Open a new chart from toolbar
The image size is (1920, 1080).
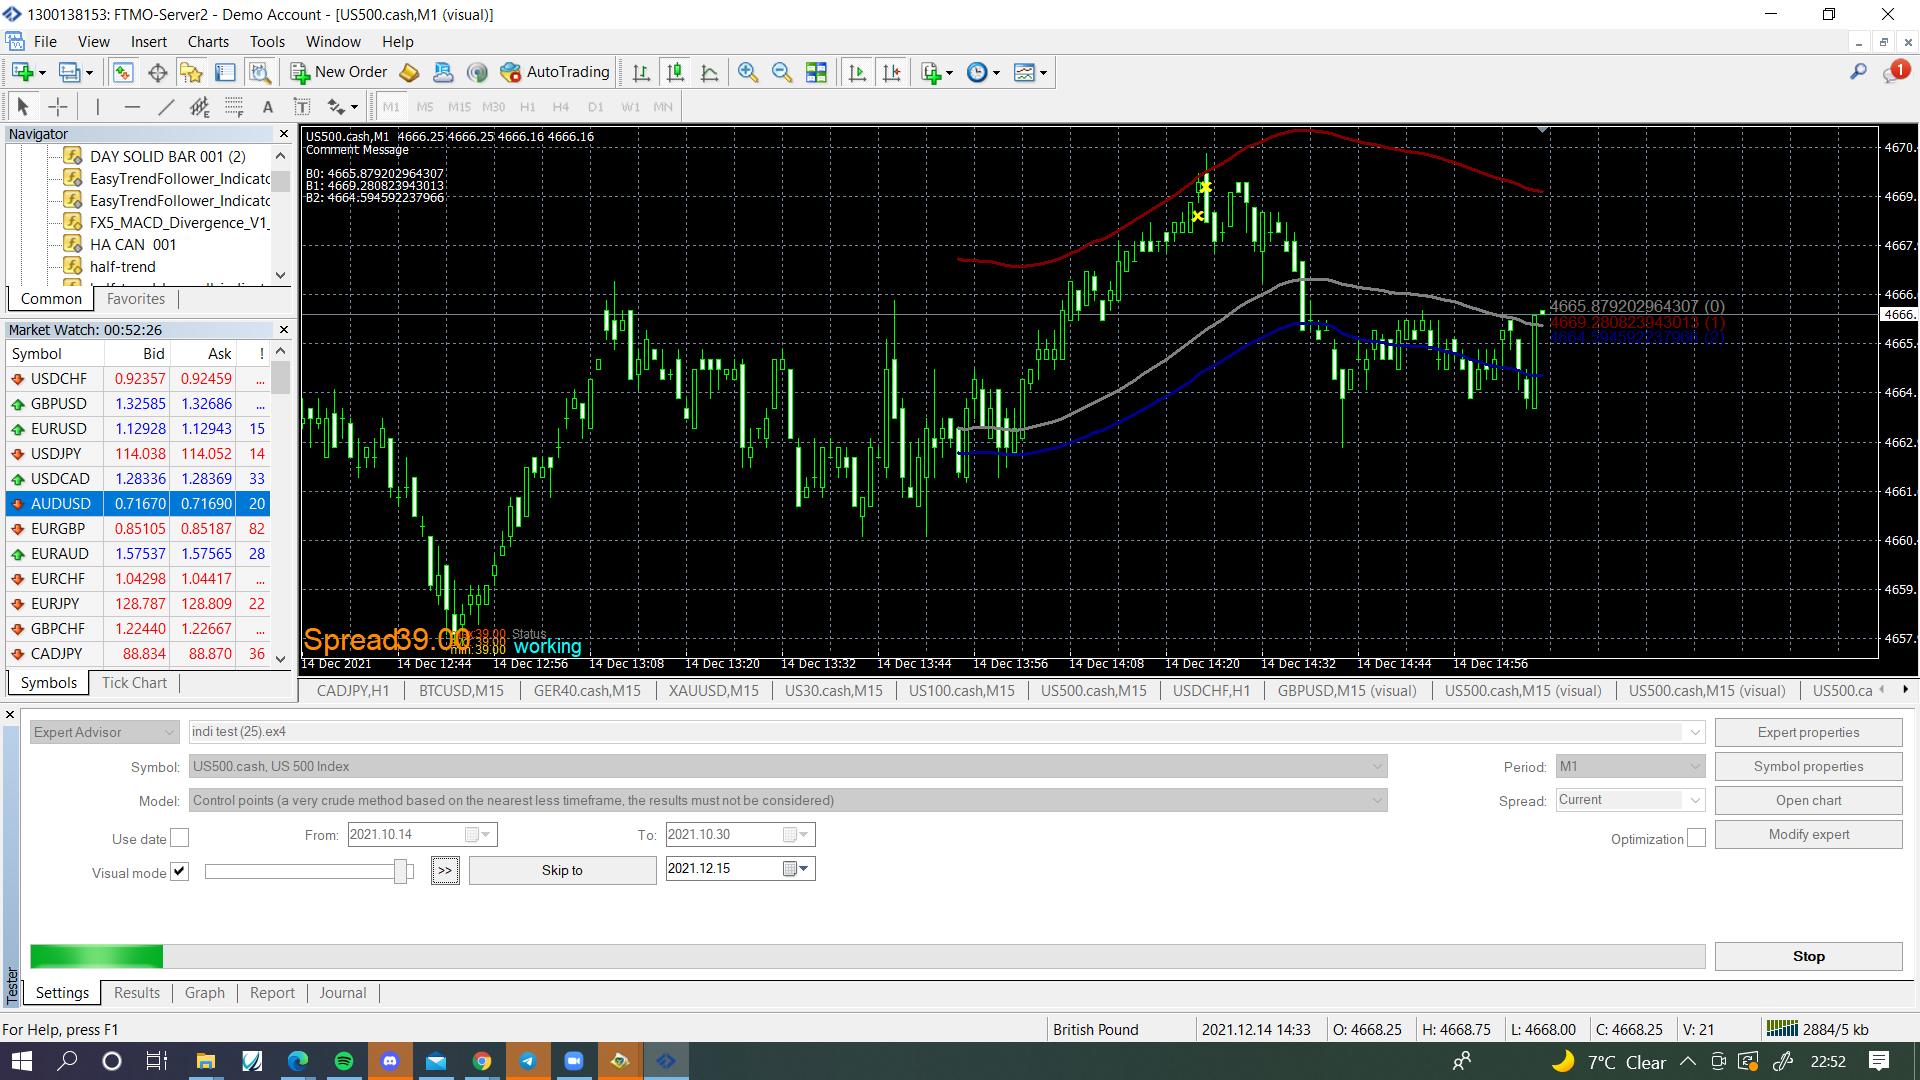tap(23, 72)
